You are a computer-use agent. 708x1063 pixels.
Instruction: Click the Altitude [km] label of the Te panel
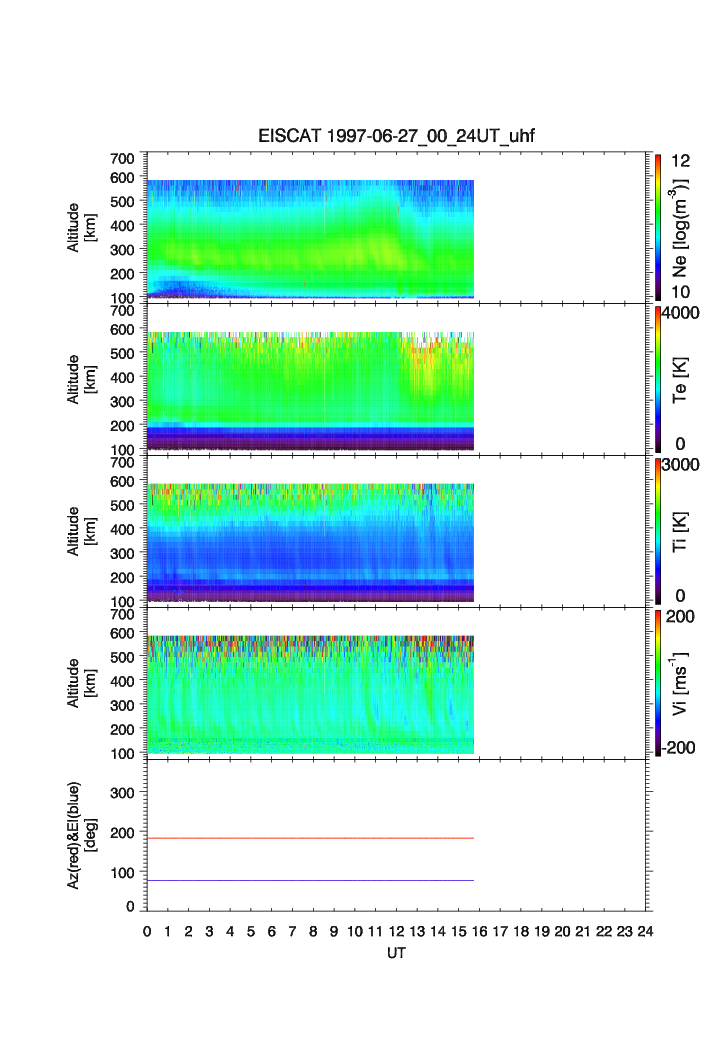coord(81,380)
